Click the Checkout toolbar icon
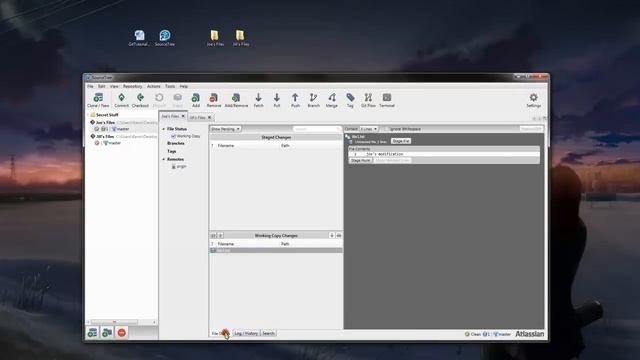 pos(140,100)
